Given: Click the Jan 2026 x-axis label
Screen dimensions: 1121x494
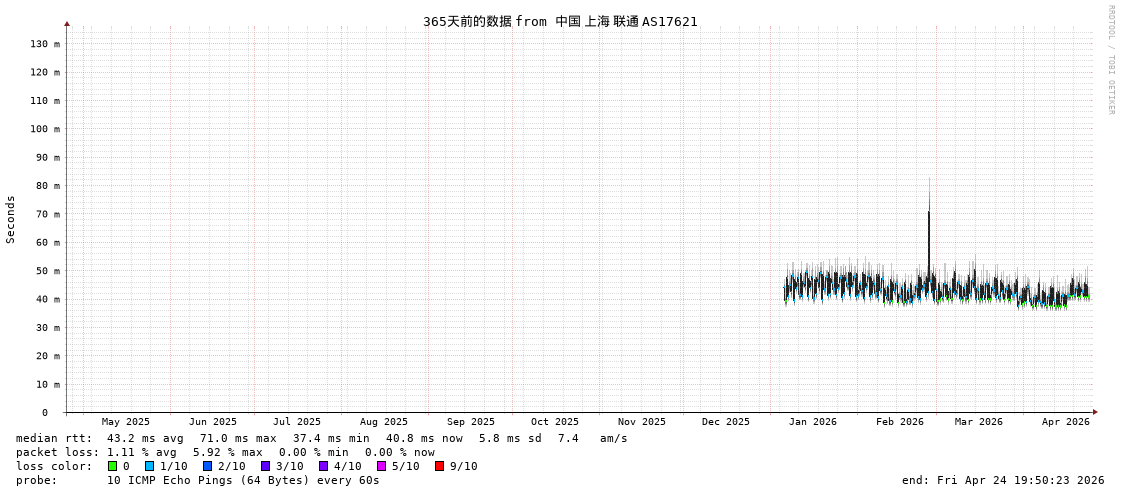Looking at the screenshot, I should click(x=812, y=422).
